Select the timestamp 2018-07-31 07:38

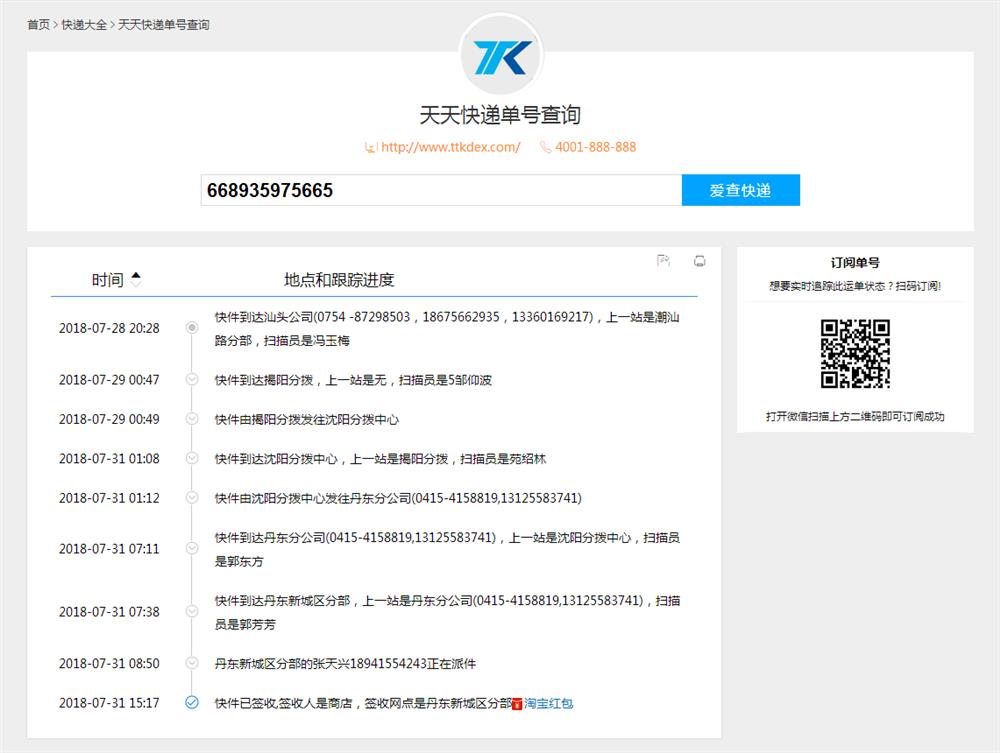pyautogui.click(x=109, y=612)
